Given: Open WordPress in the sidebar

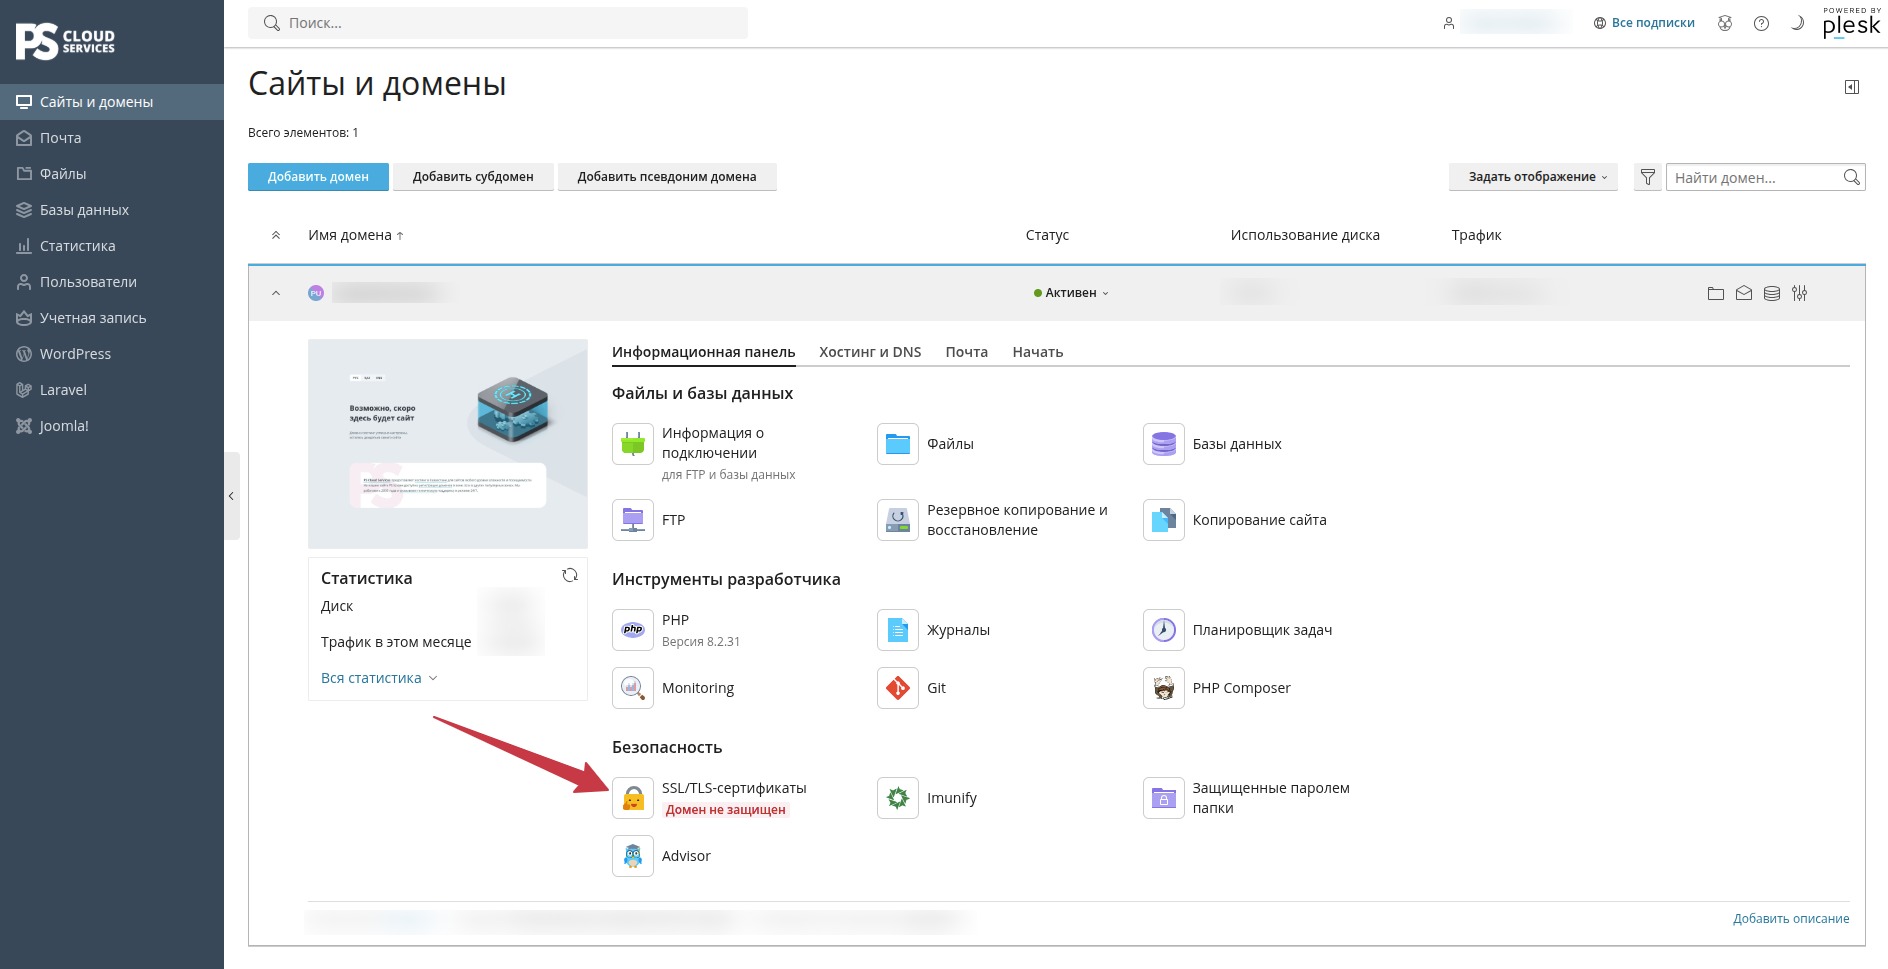Looking at the screenshot, I should tap(112, 354).
